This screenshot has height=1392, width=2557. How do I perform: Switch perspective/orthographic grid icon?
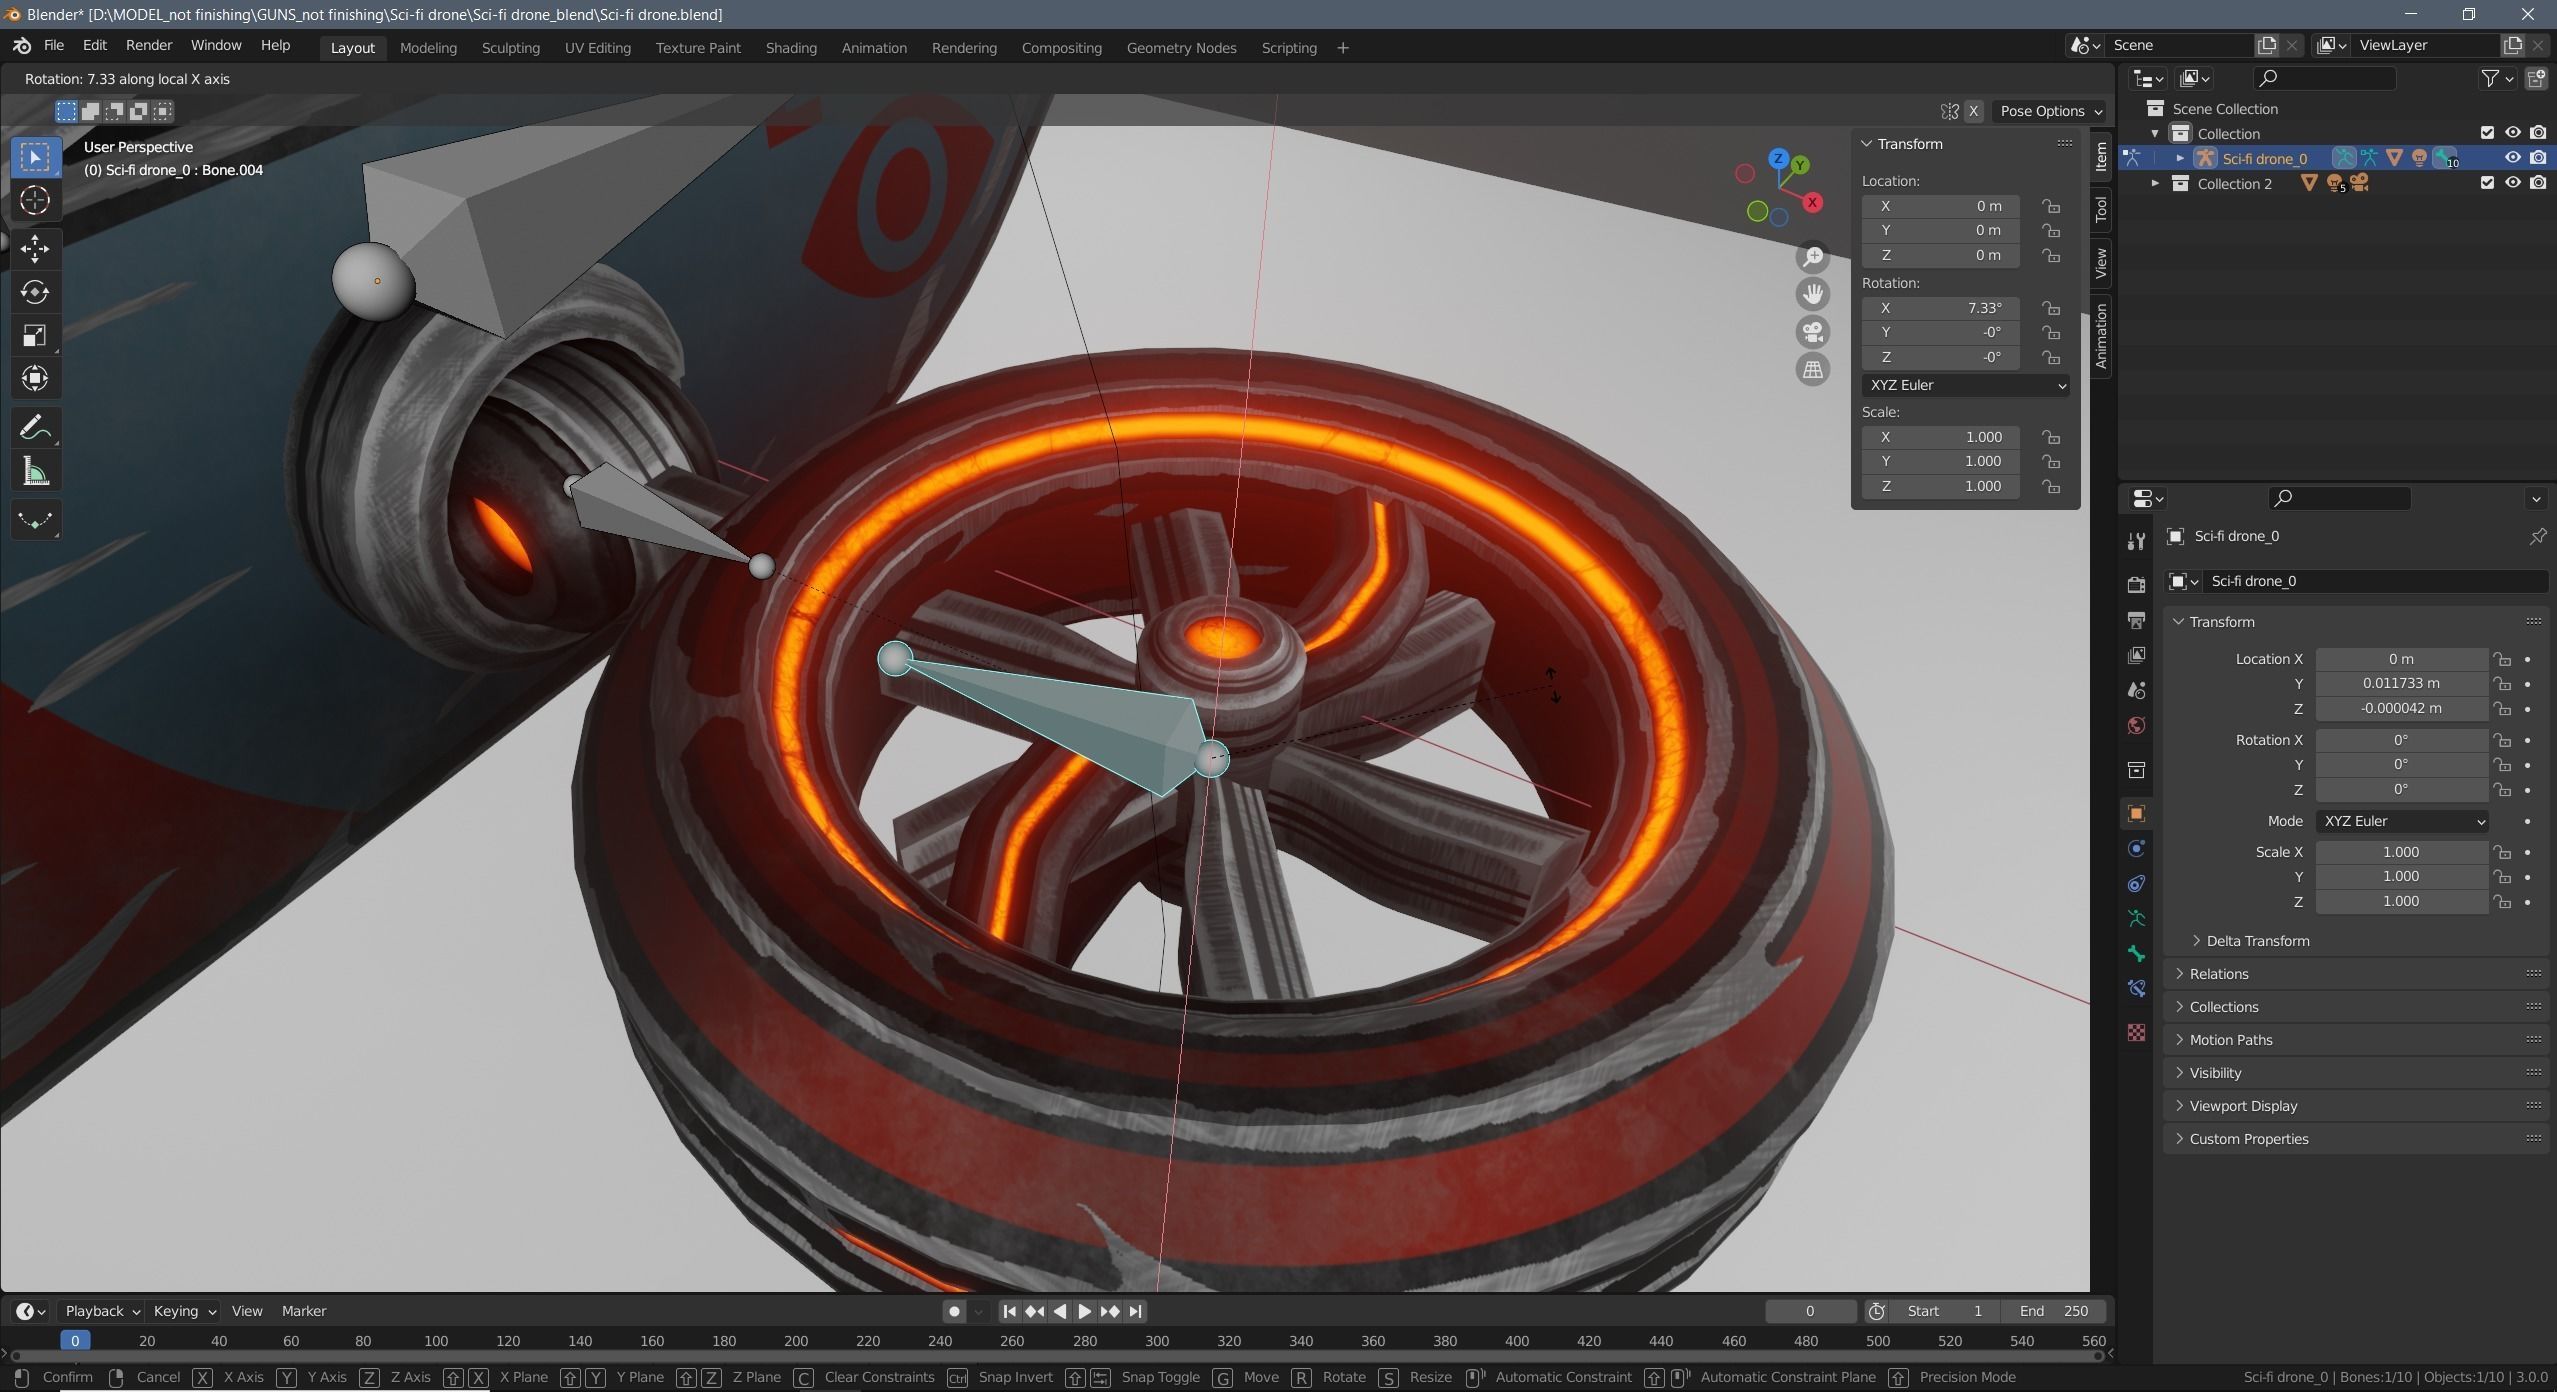tap(1813, 370)
